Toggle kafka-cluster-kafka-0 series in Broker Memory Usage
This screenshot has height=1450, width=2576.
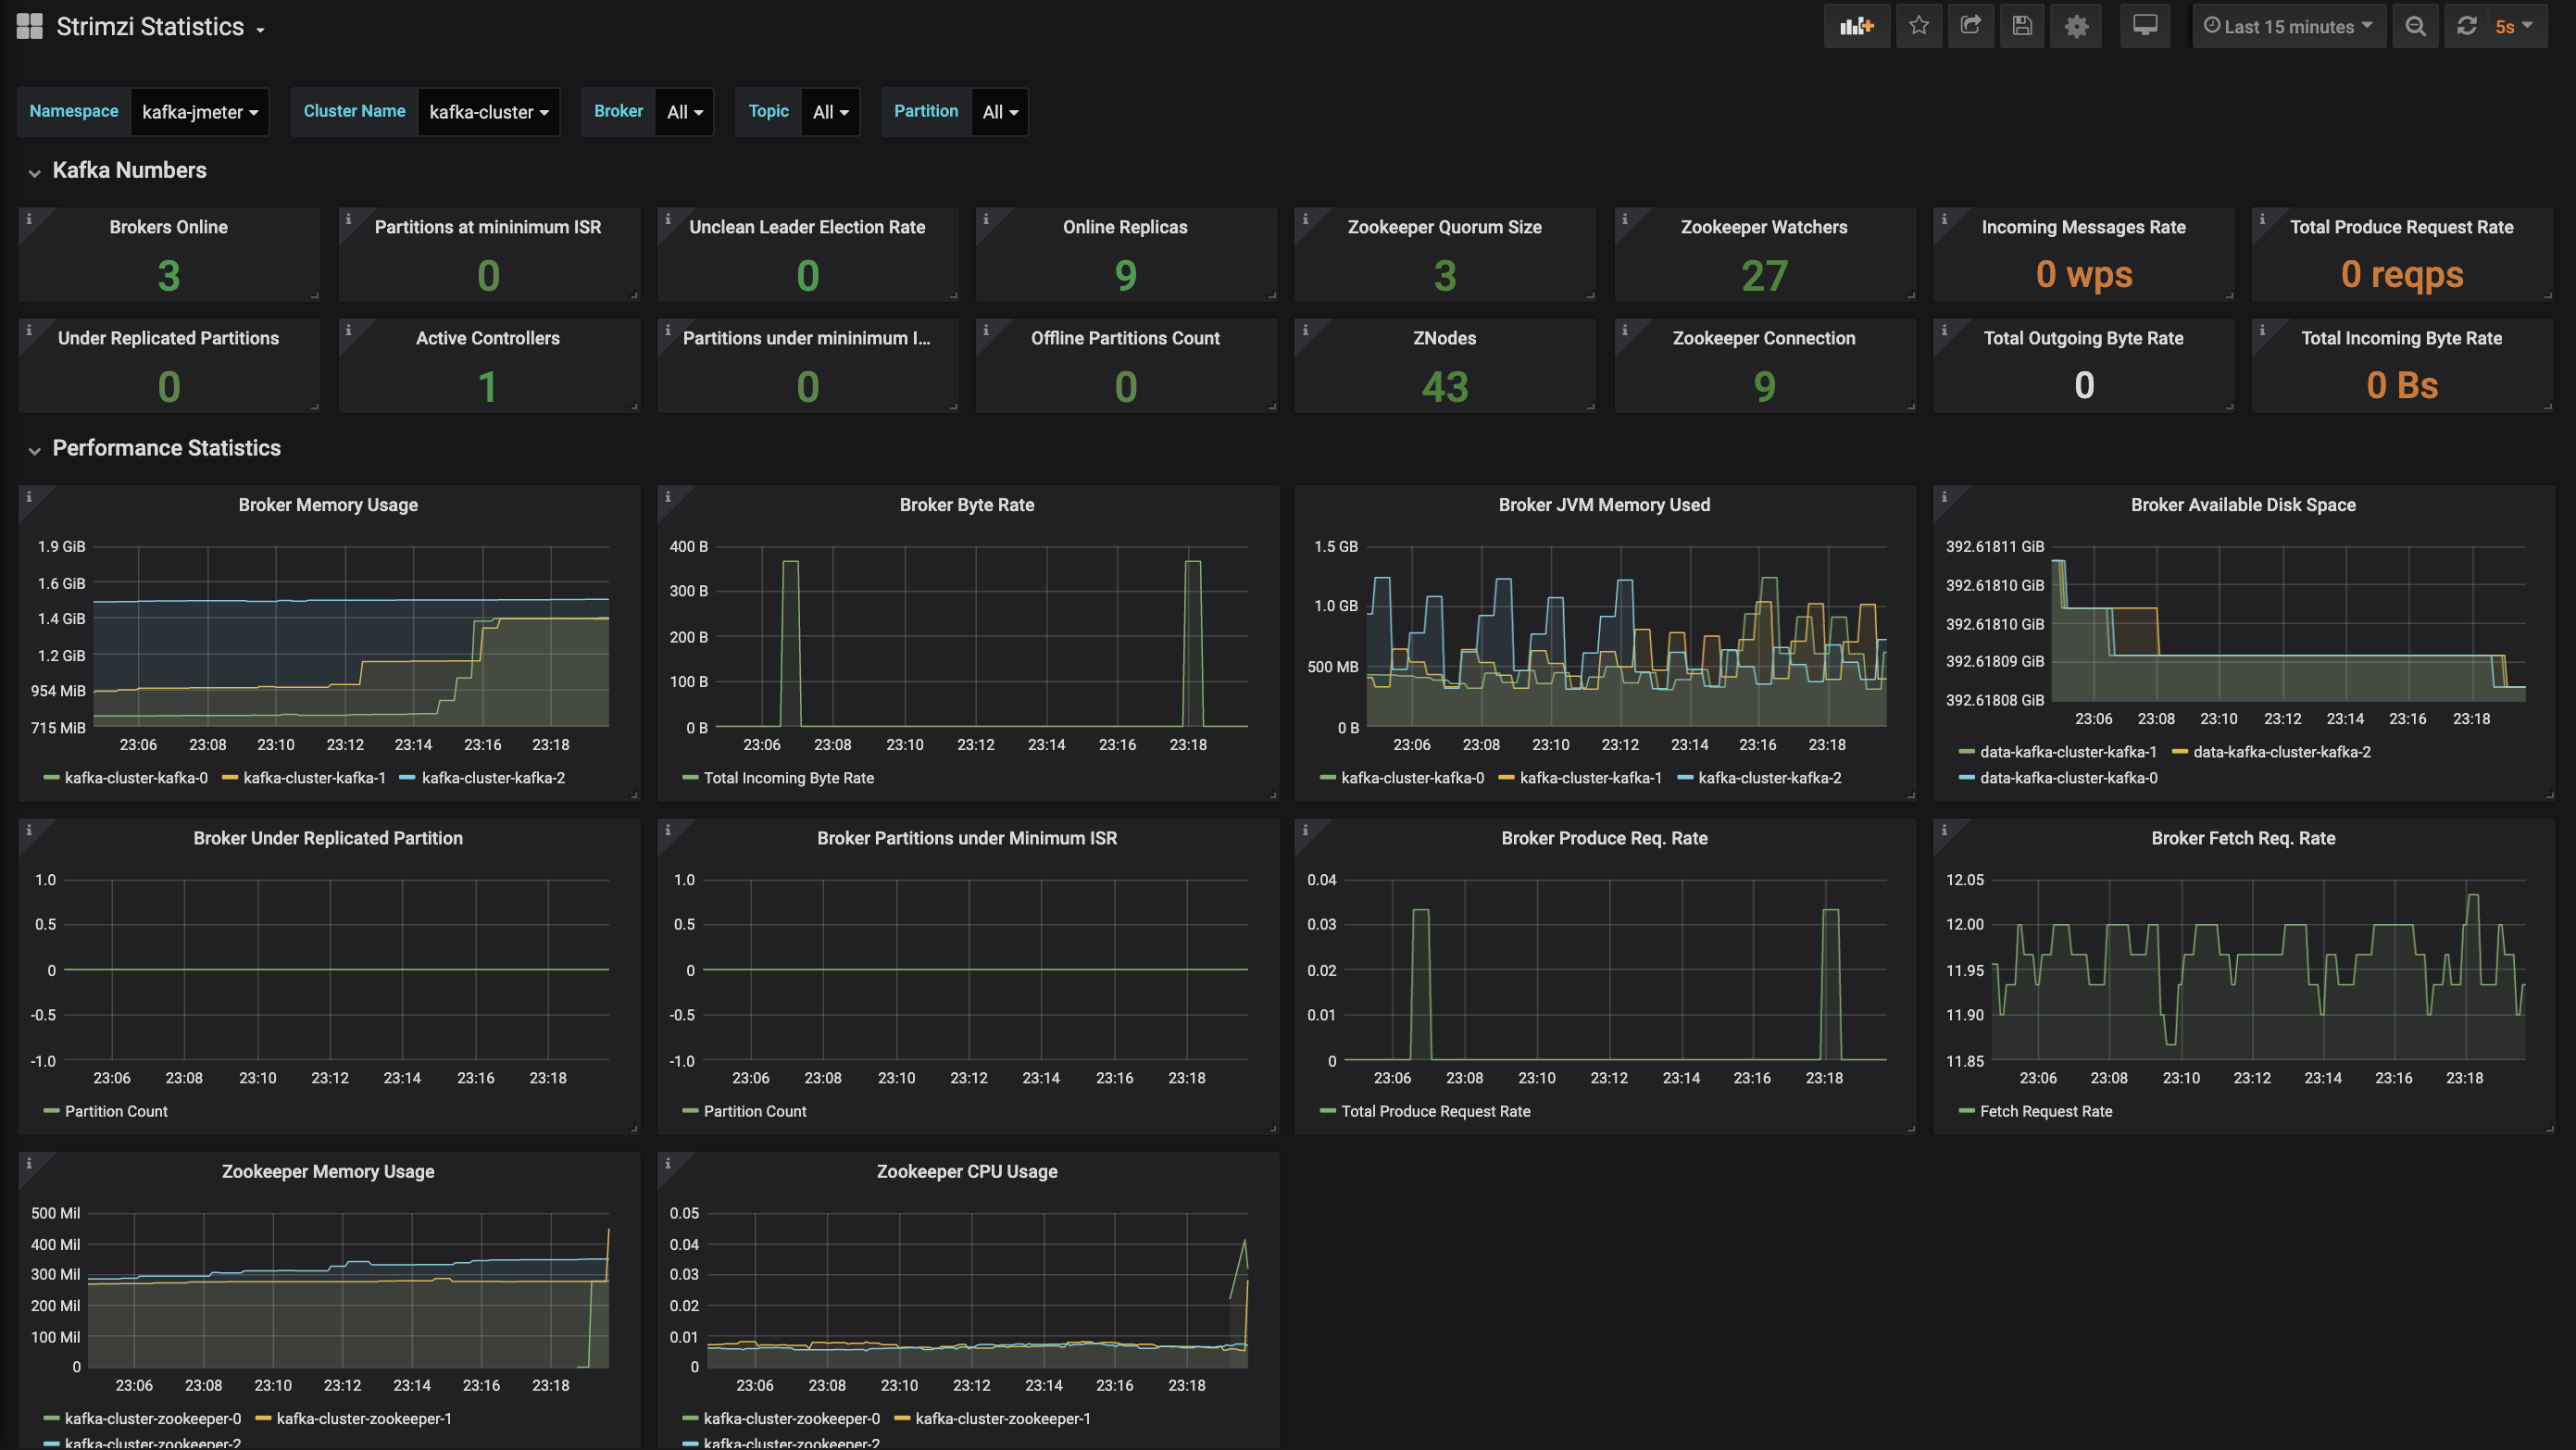[136, 778]
